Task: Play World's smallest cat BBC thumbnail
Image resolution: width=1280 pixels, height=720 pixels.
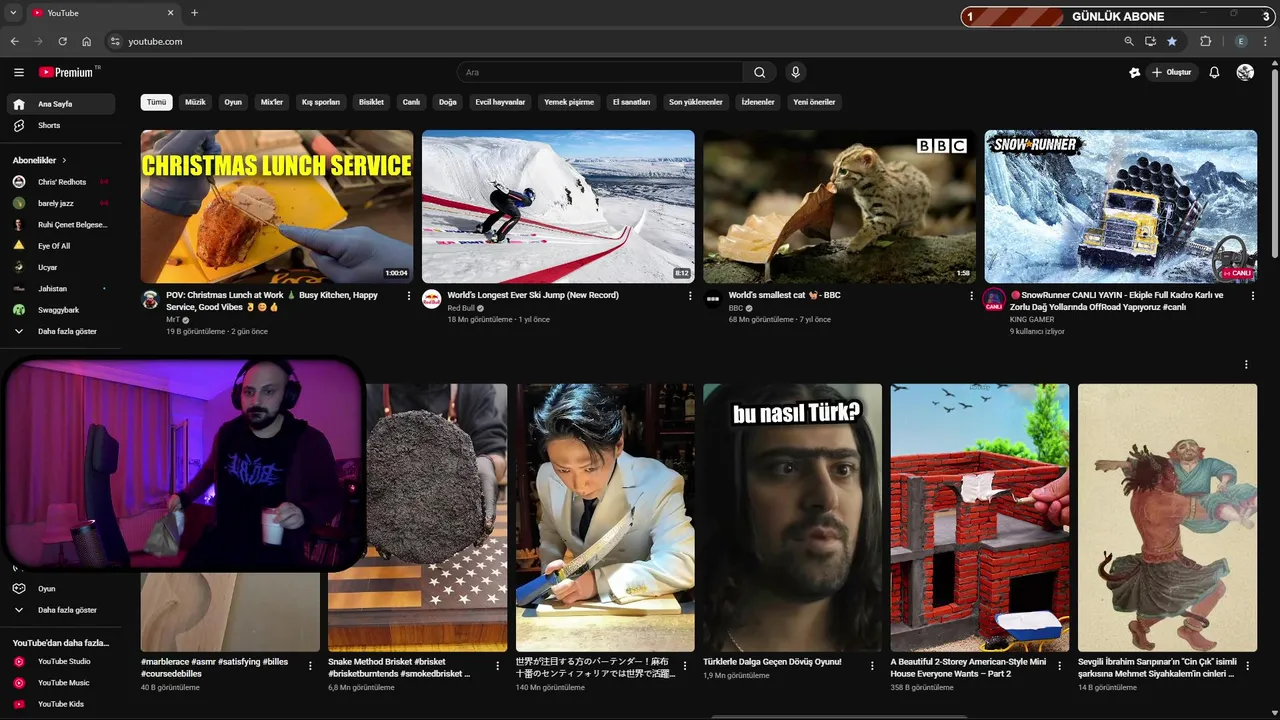Action: 840,206
